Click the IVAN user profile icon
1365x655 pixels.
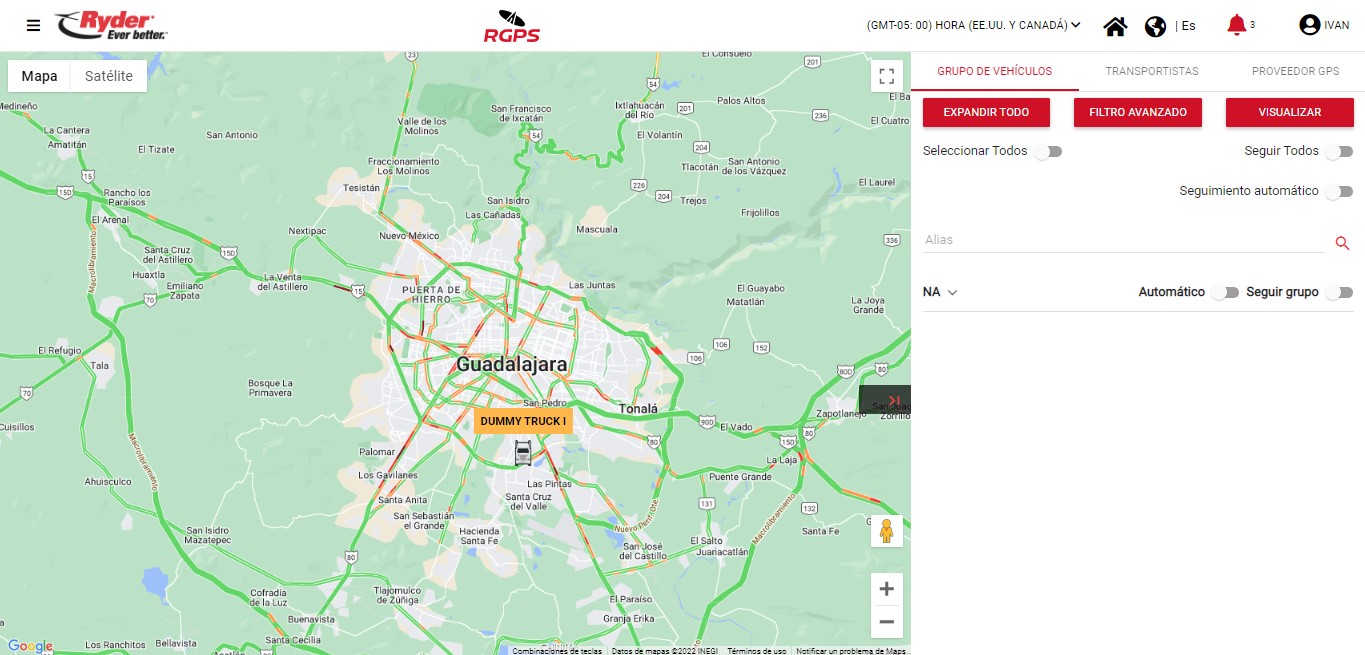point(1309,26)
